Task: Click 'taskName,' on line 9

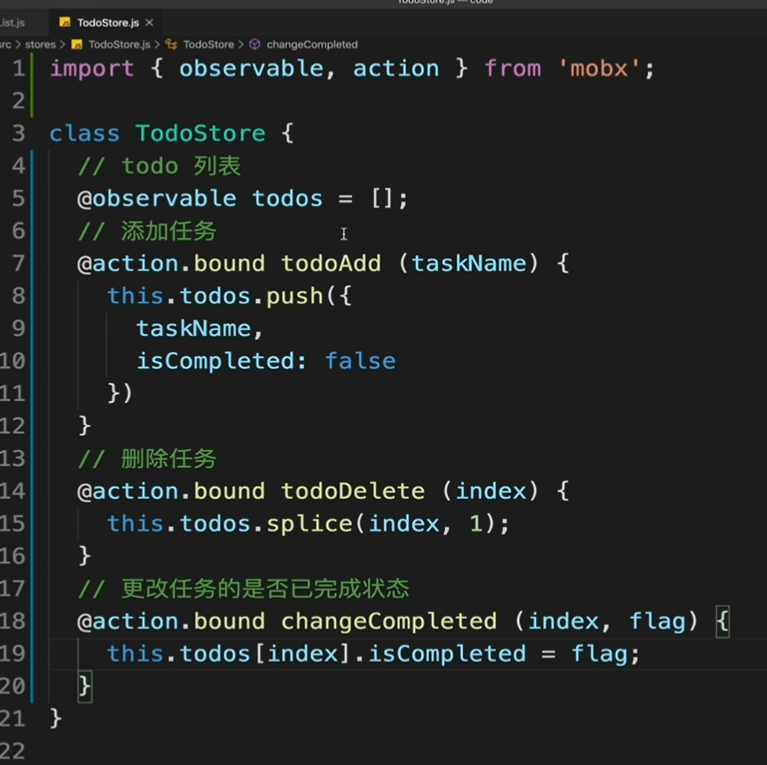Action: [x=200, y=329]
